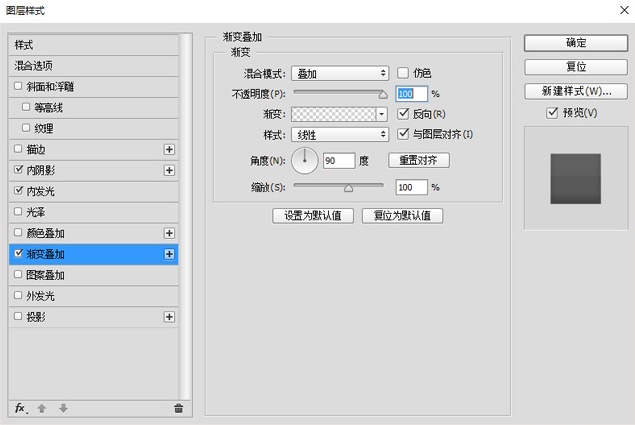Screen dimensions: 635x425
Task: Enable the 外发光 checkbox
Action: (18, 295)
